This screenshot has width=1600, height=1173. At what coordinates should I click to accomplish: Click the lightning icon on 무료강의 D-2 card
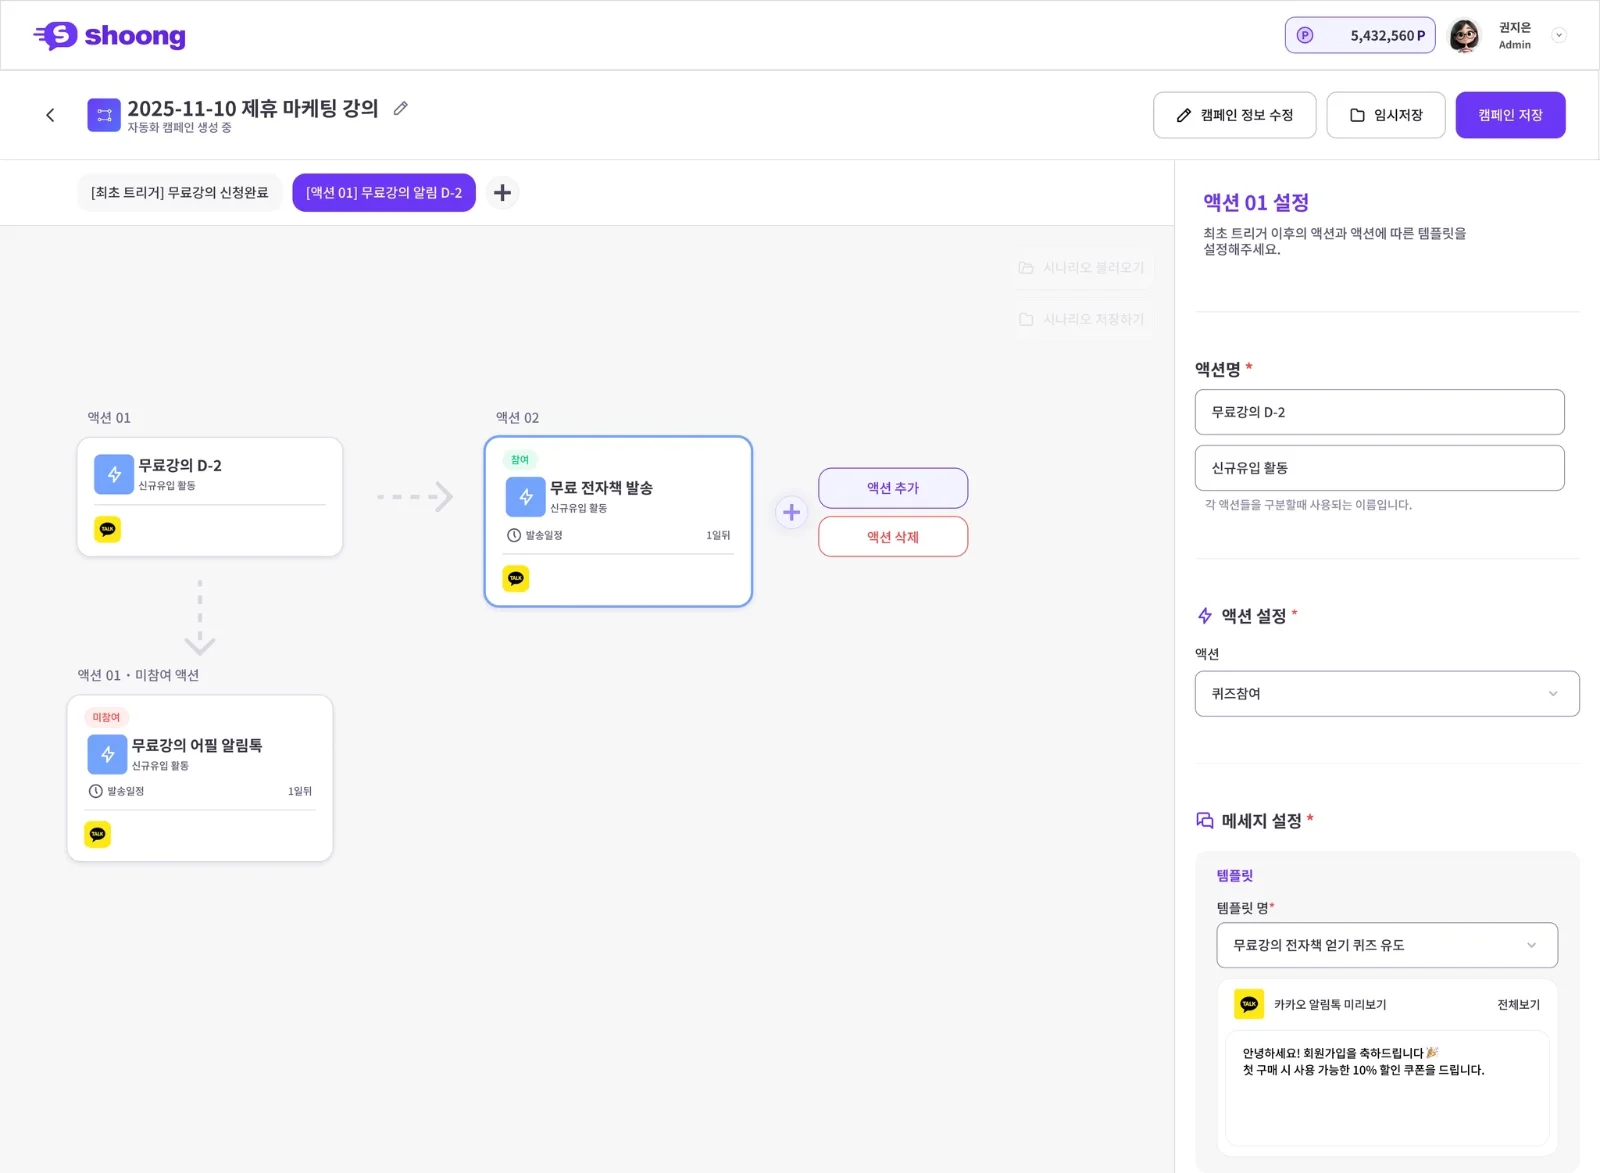[x=114, y=474]
